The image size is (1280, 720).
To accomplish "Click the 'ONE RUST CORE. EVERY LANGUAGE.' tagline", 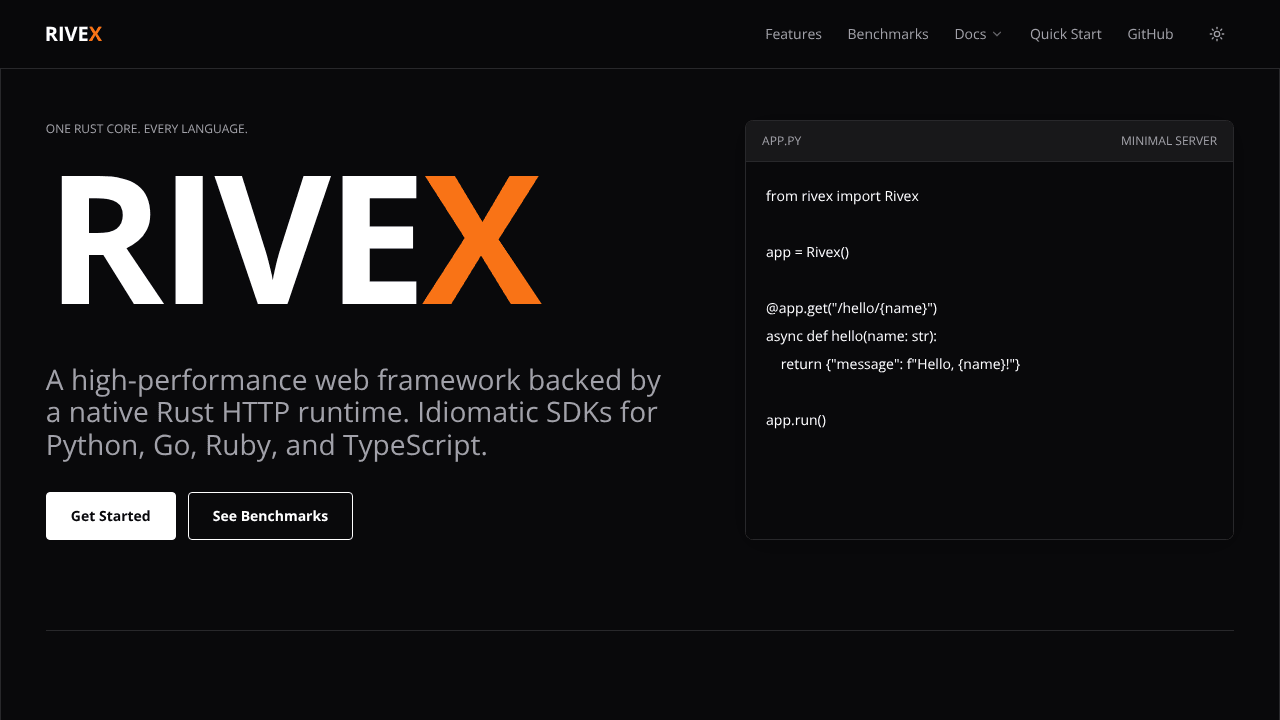I will tap(147, 129).
